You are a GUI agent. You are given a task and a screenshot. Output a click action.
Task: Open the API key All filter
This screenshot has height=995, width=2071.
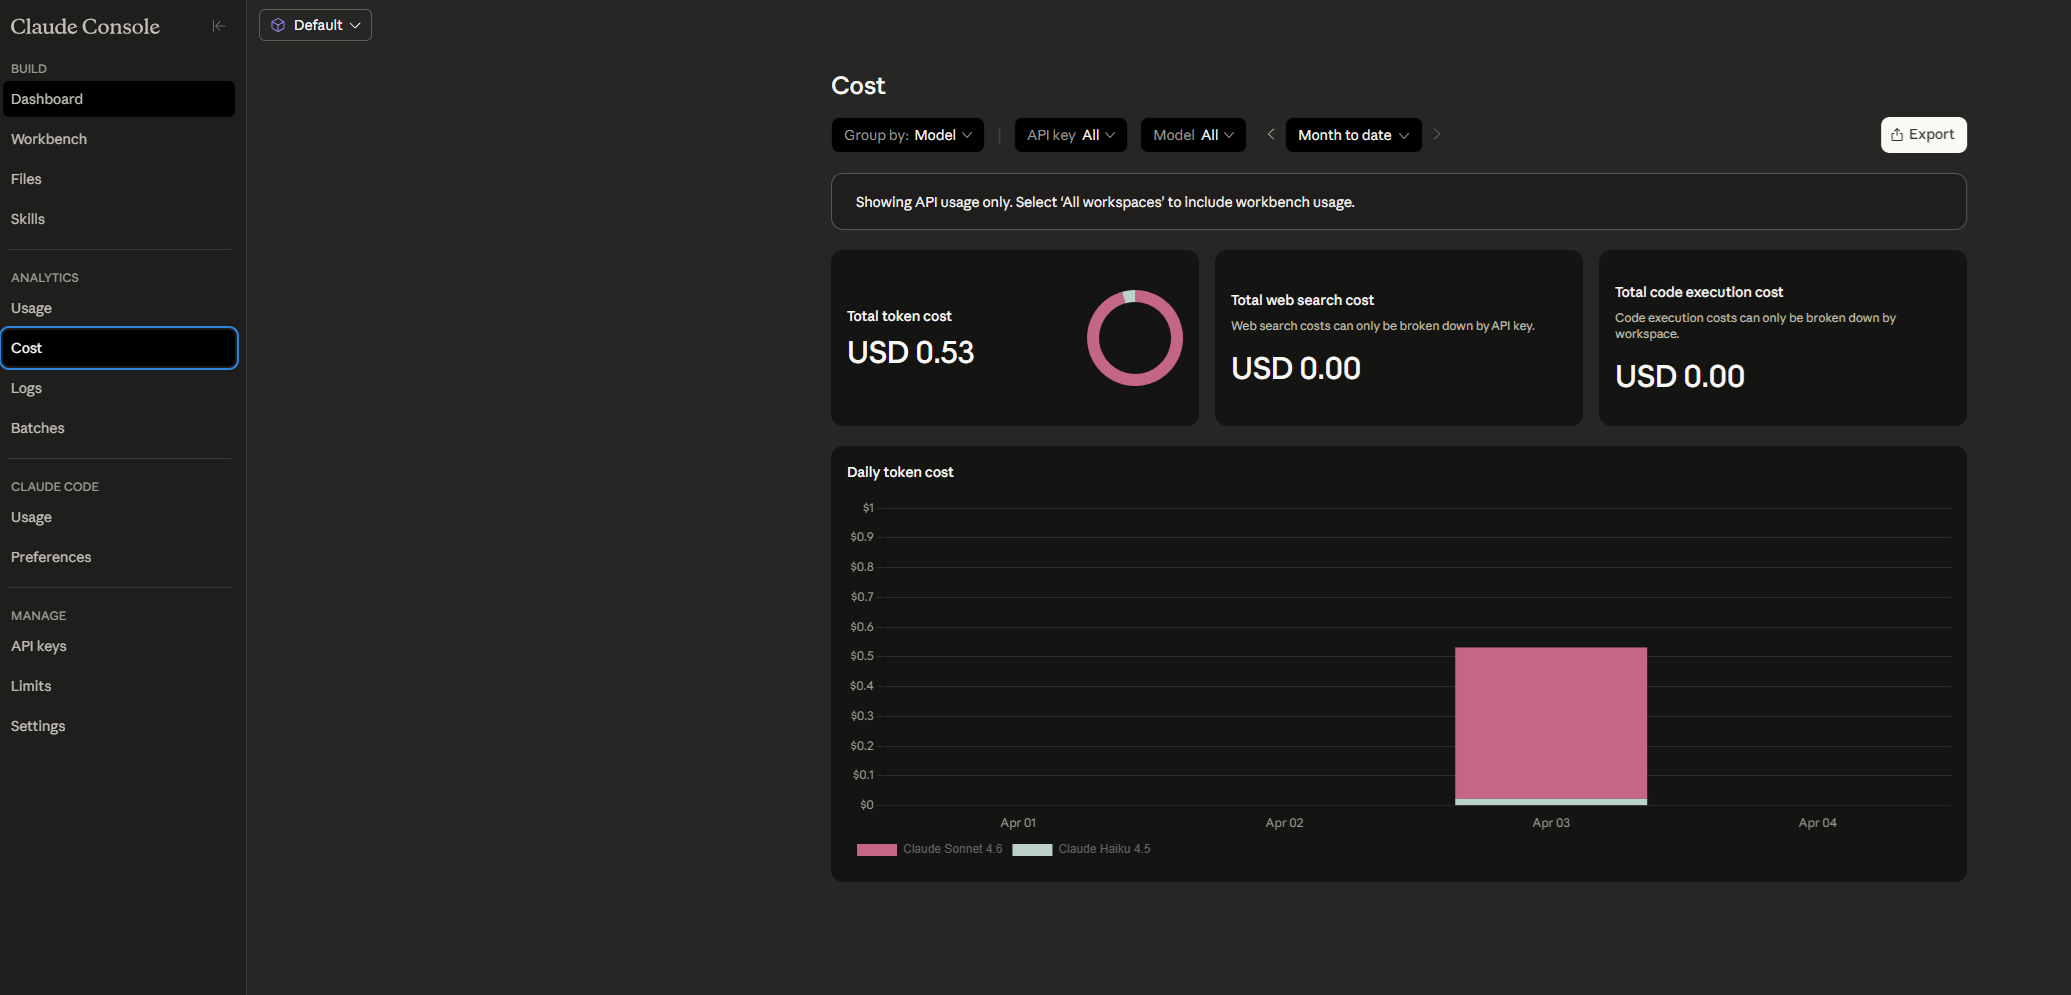[x=1070, y=135]
